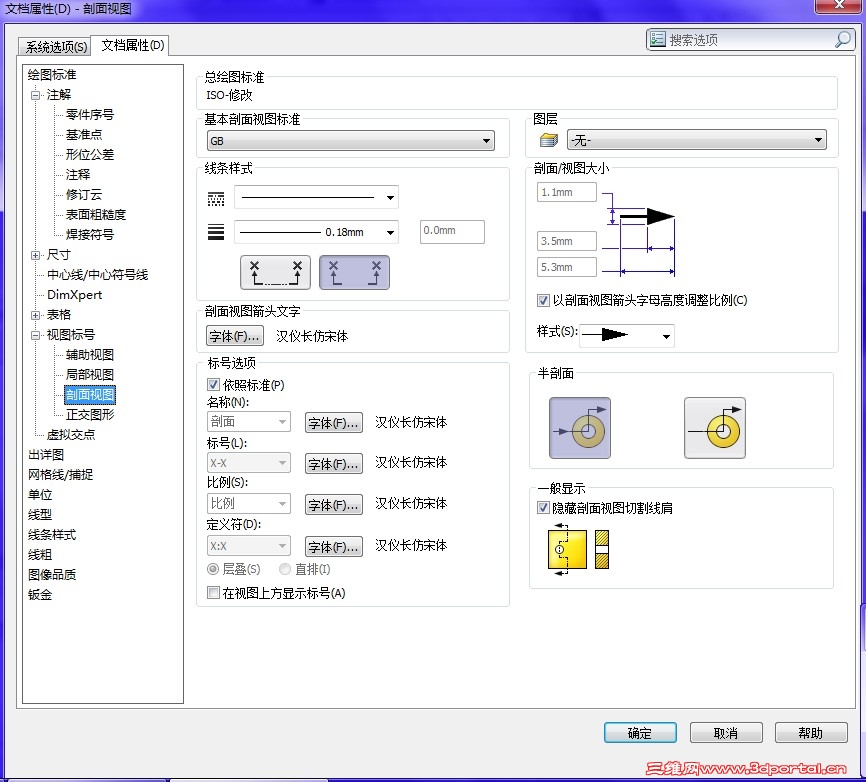
Task: Select 表面粗糙度 in the tree
Action: [x=96, y=215]
